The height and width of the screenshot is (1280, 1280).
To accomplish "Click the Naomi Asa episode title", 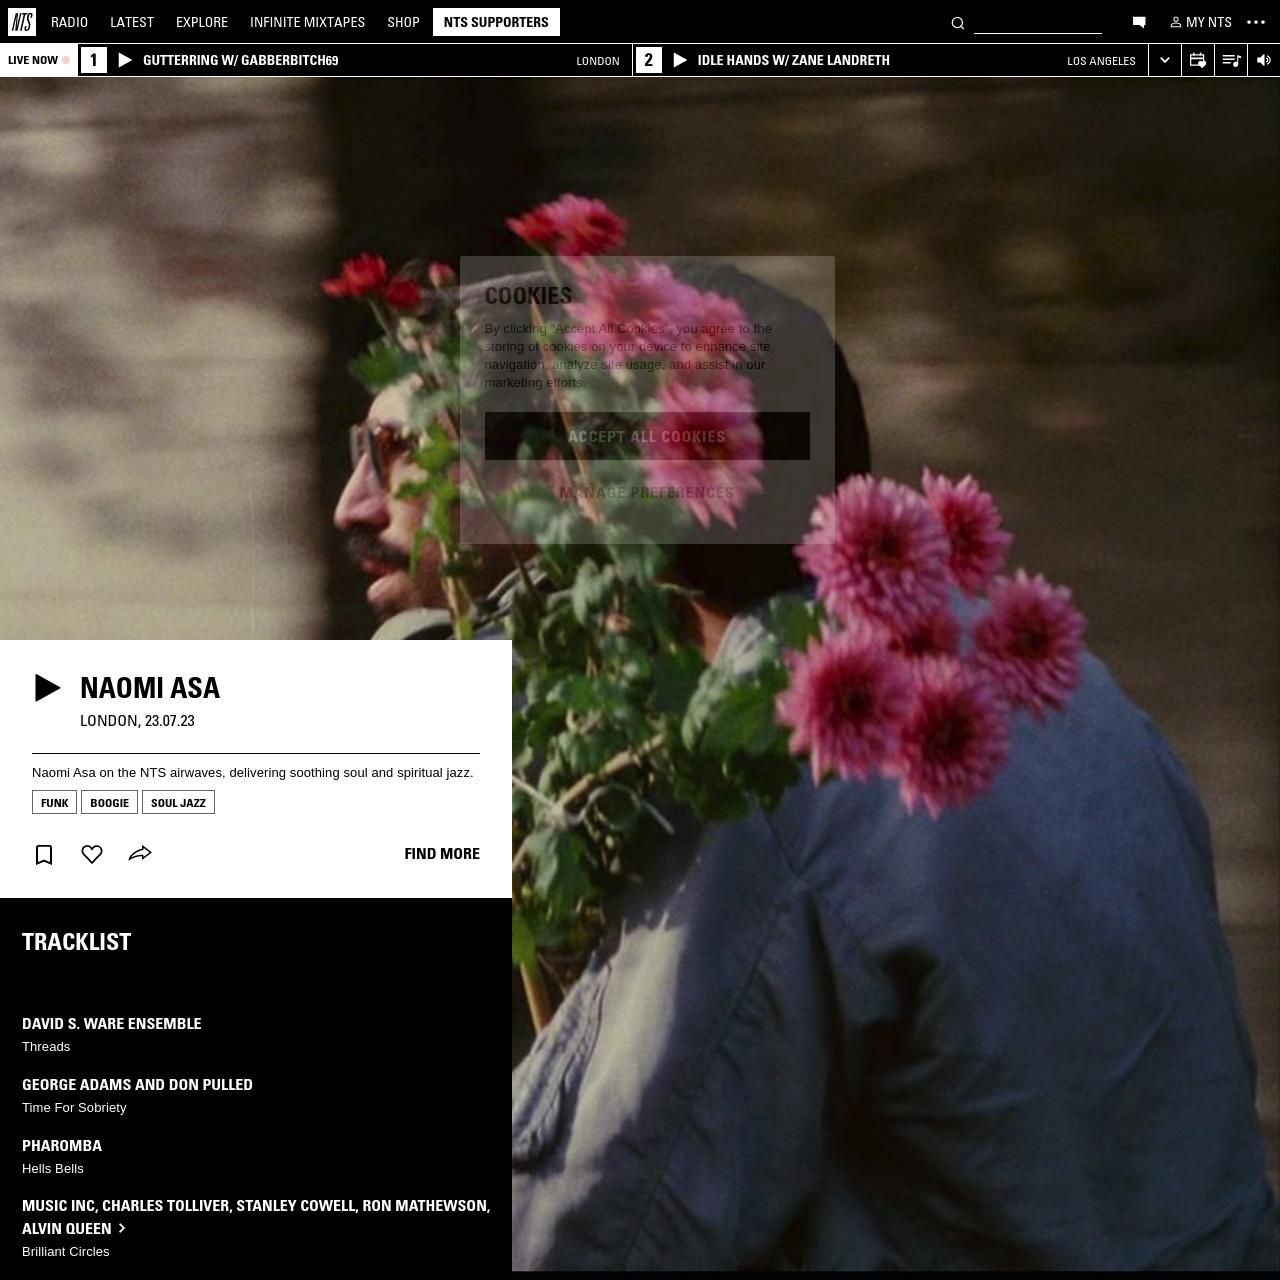I will 150,688.
